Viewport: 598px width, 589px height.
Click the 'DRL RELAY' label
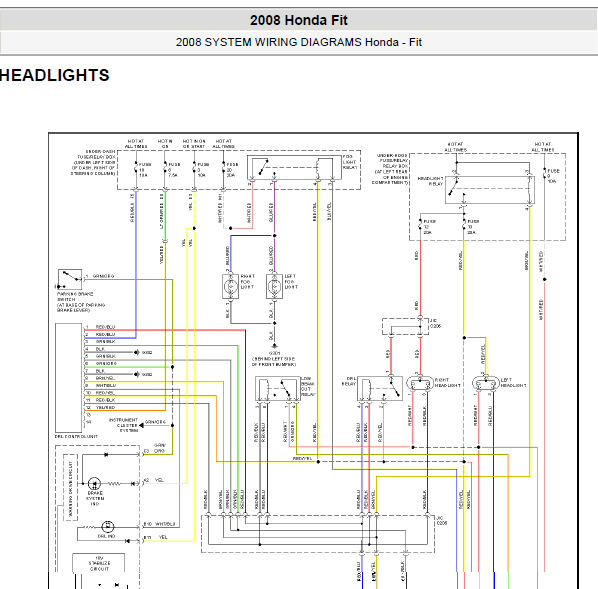point(349,381)
